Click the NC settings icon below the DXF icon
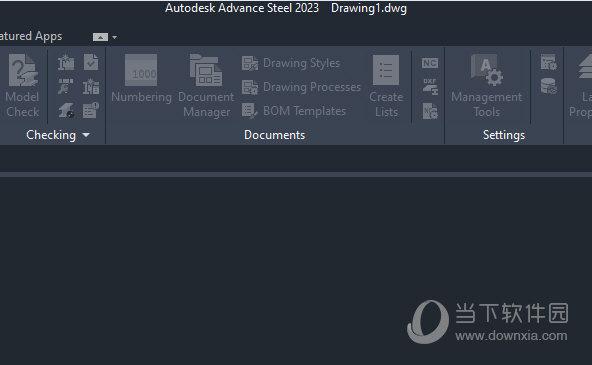 [430, 111]
